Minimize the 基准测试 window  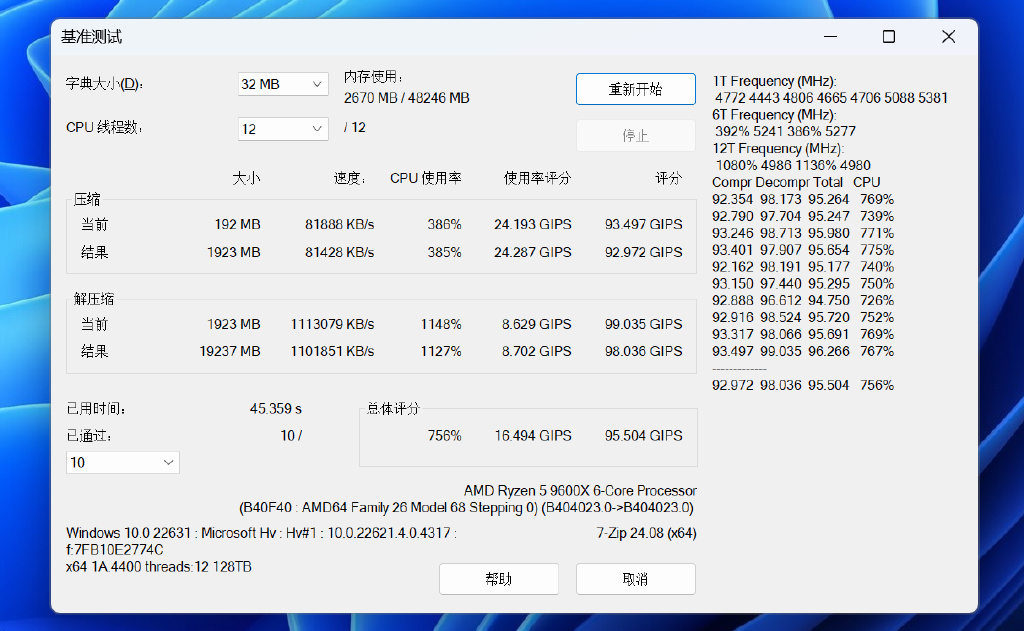831,37
